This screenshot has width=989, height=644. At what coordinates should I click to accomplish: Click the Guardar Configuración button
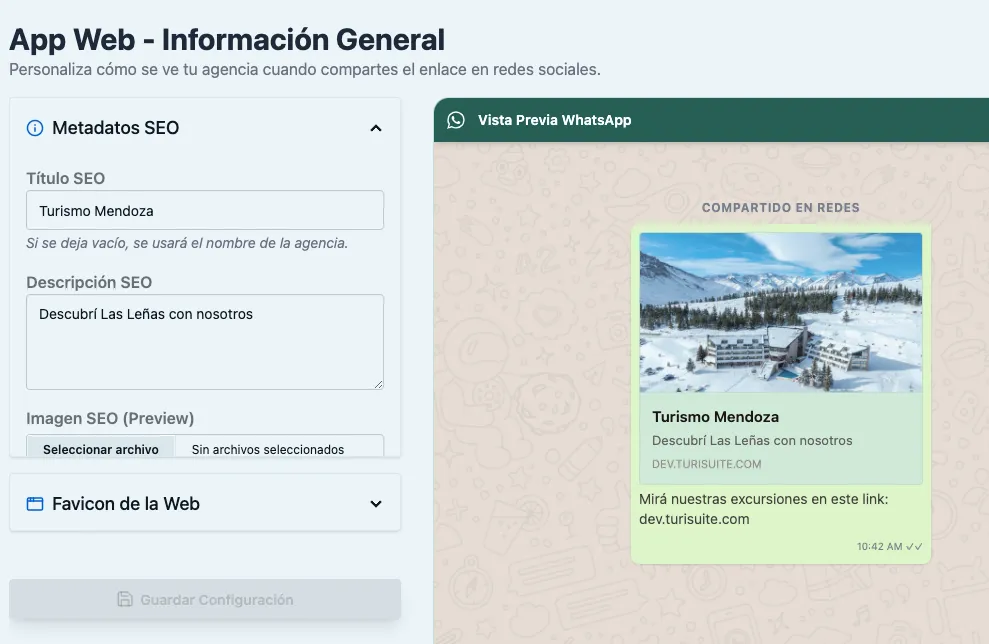(x=205, y=599)
